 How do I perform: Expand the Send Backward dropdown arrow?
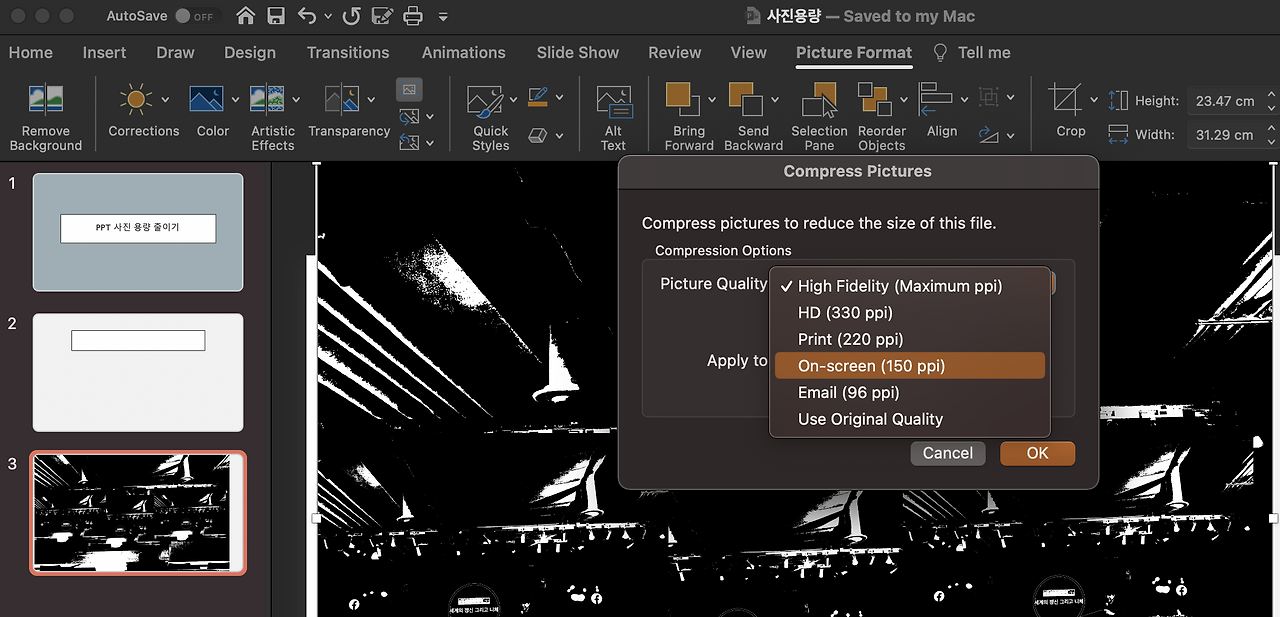pos(774,99)
